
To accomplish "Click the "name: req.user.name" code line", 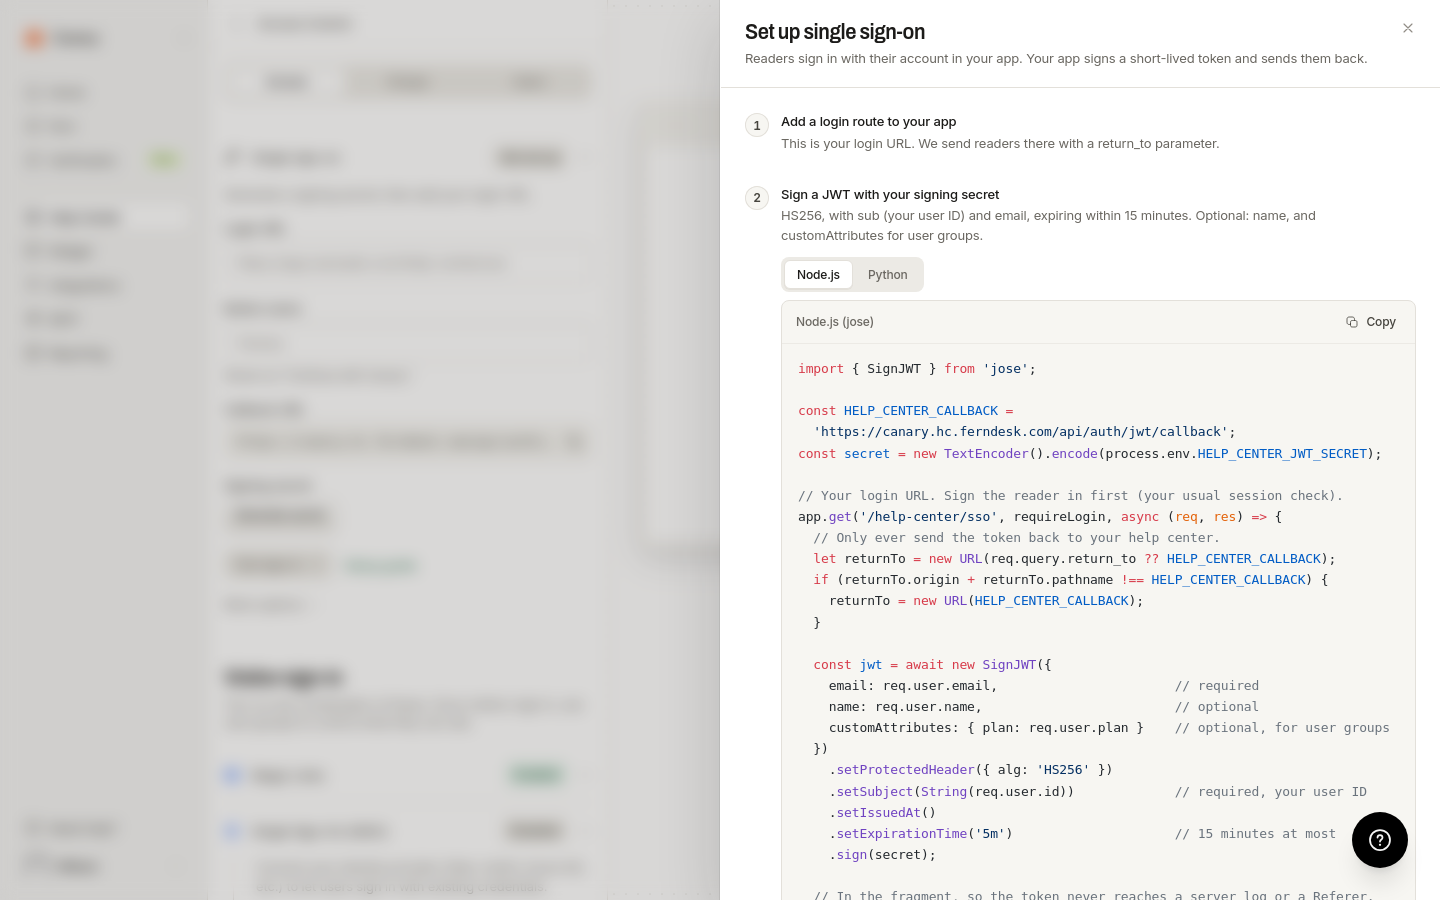I will pos(905,707).
